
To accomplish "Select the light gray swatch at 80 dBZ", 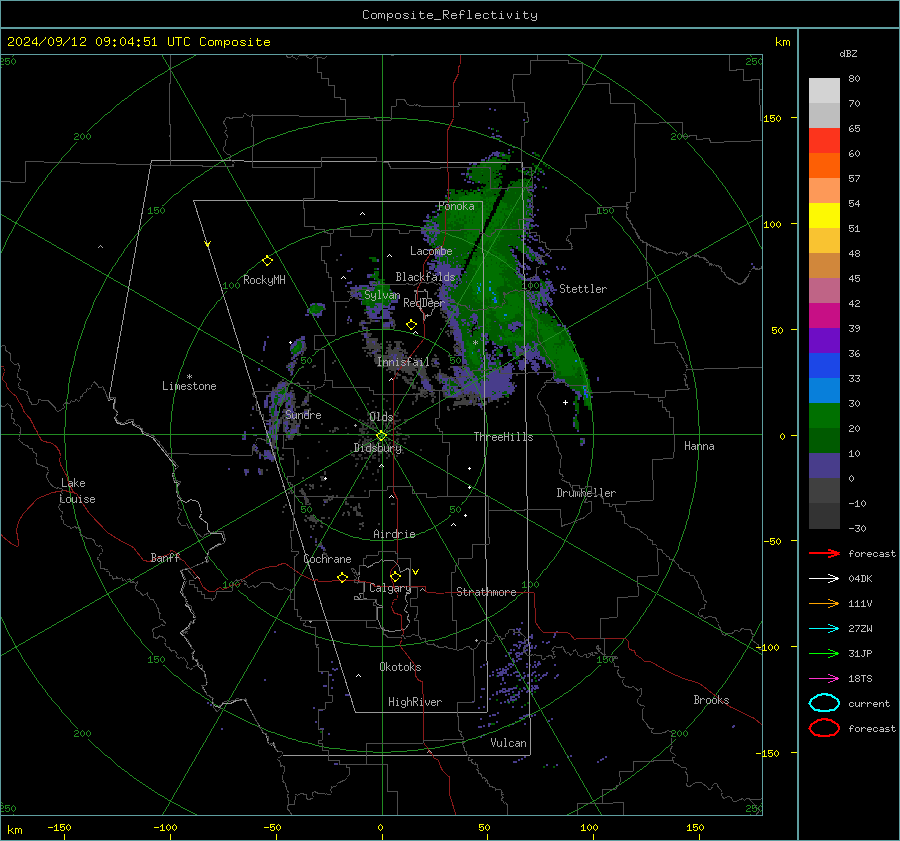I will (824, 91).
